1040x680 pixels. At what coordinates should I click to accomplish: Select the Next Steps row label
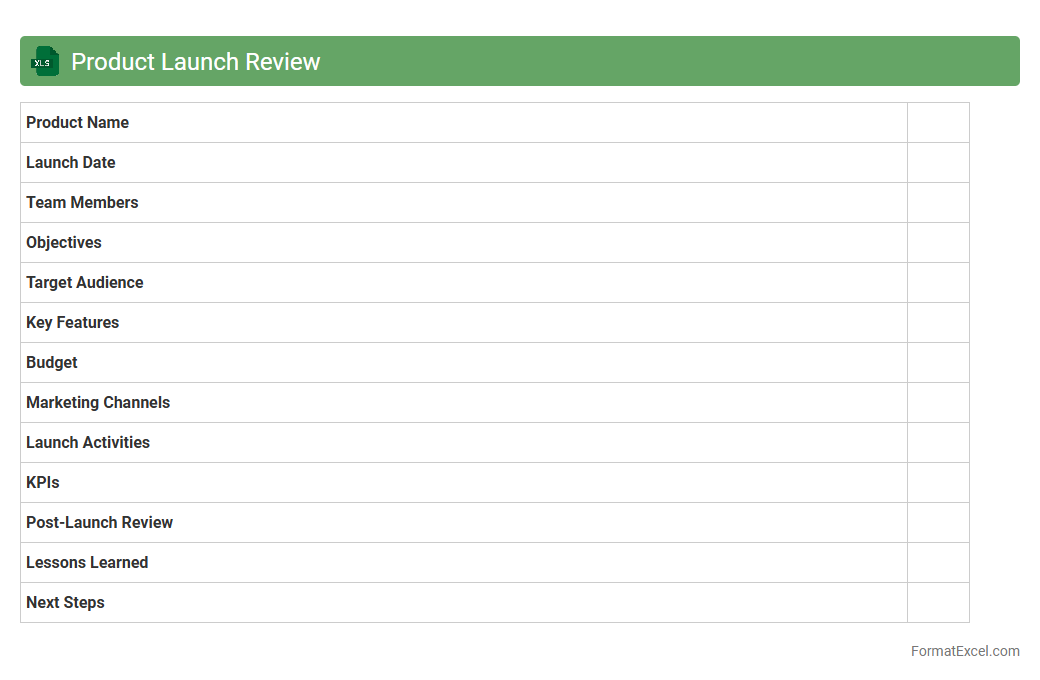pyautogui.click(x=65, y=603)
